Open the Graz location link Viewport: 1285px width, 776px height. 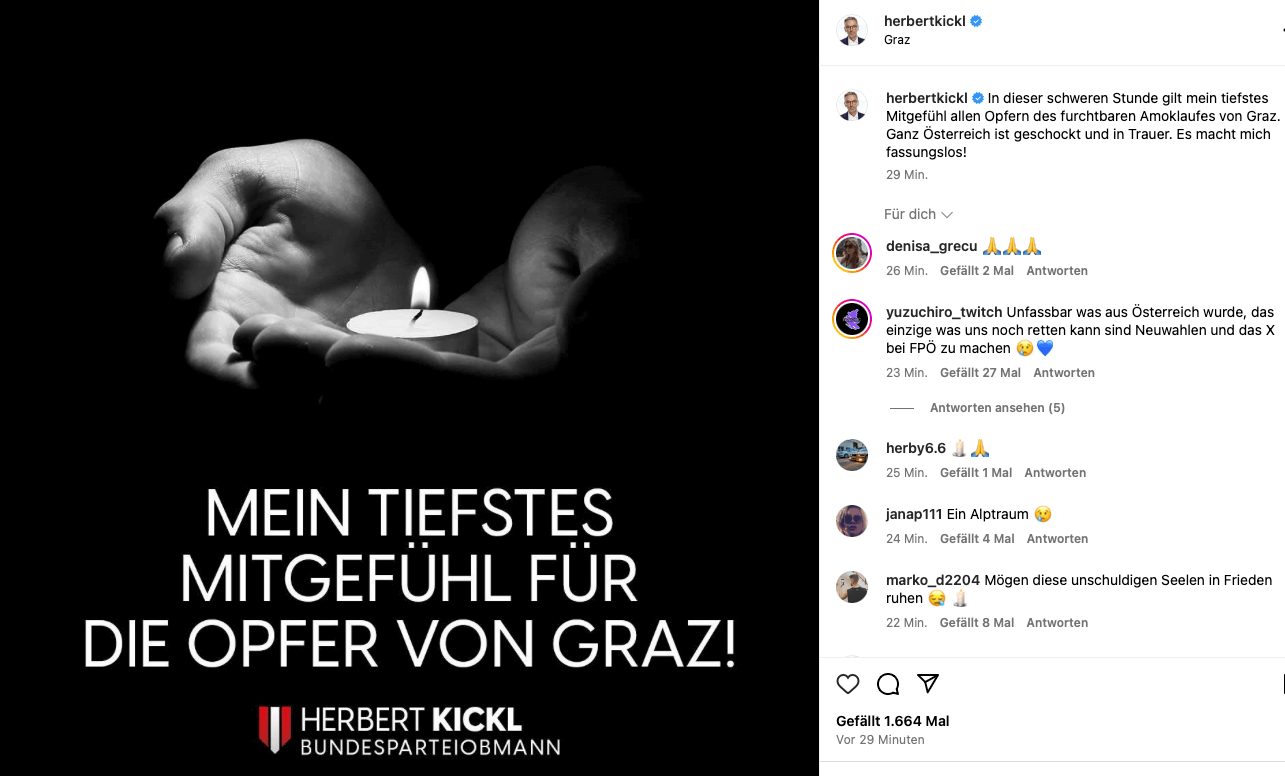pyautogui.click(x=897, y=40)
